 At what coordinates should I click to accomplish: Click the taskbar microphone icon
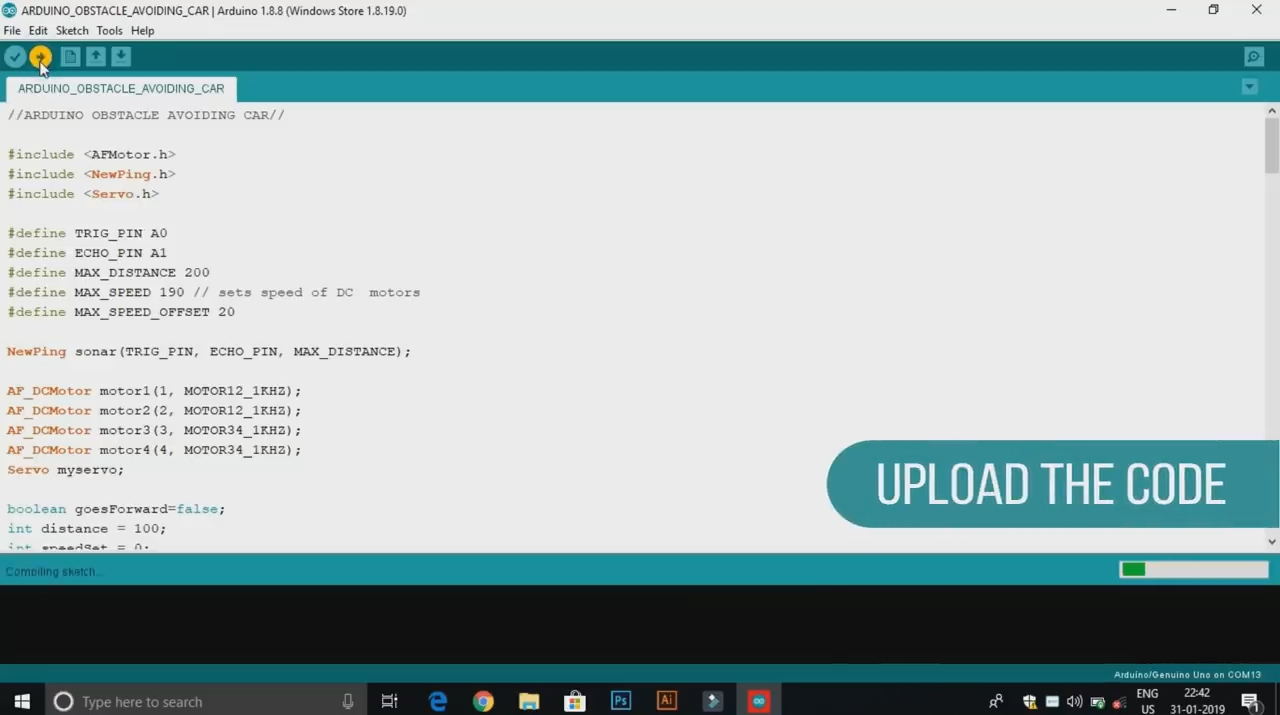(x=348, y=702)
